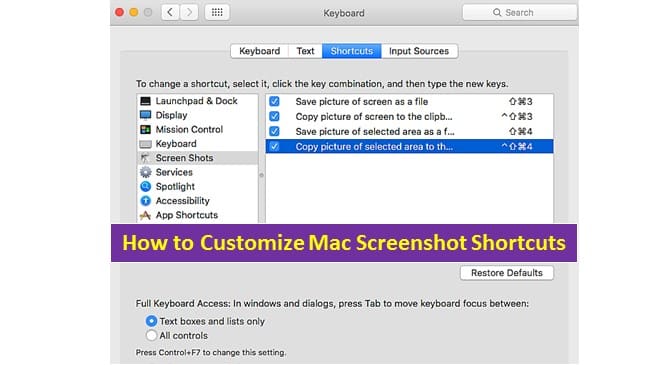Click the split-pane divider handle
The height and width of the screenshot is (365, 650).
[262, 175]
